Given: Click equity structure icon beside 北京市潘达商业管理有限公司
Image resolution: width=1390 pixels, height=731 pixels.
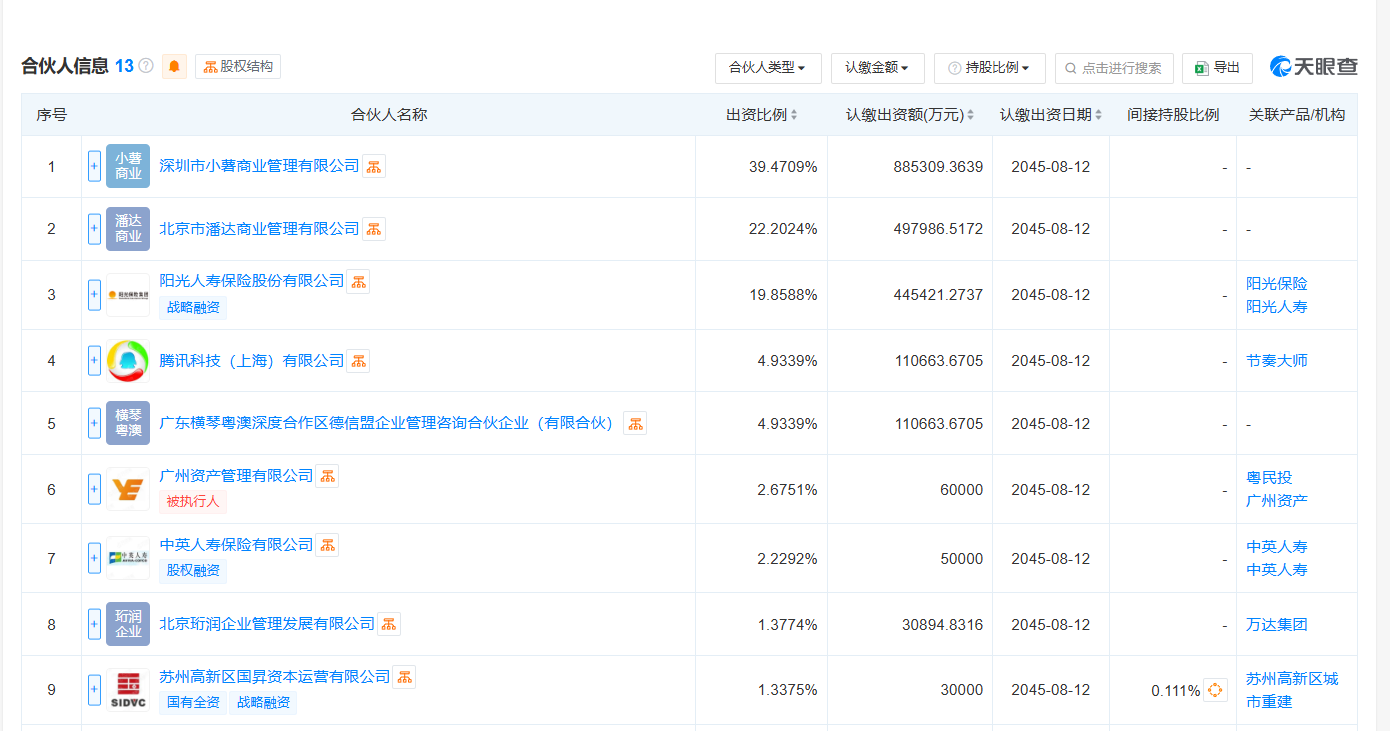Looking at the screenshot, I should (x=374, y=230).
